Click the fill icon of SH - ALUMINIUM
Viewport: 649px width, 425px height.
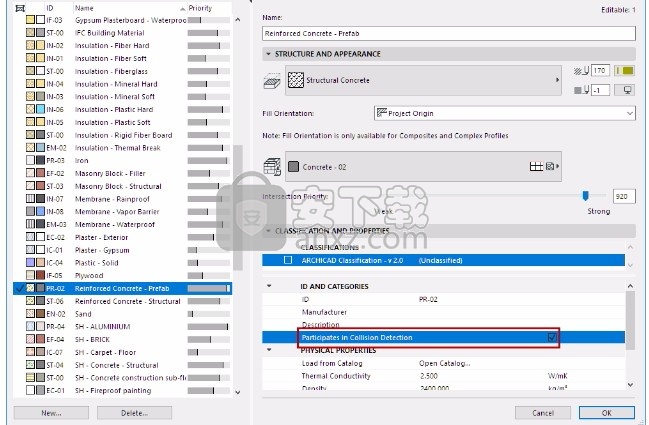coord(30,327)
